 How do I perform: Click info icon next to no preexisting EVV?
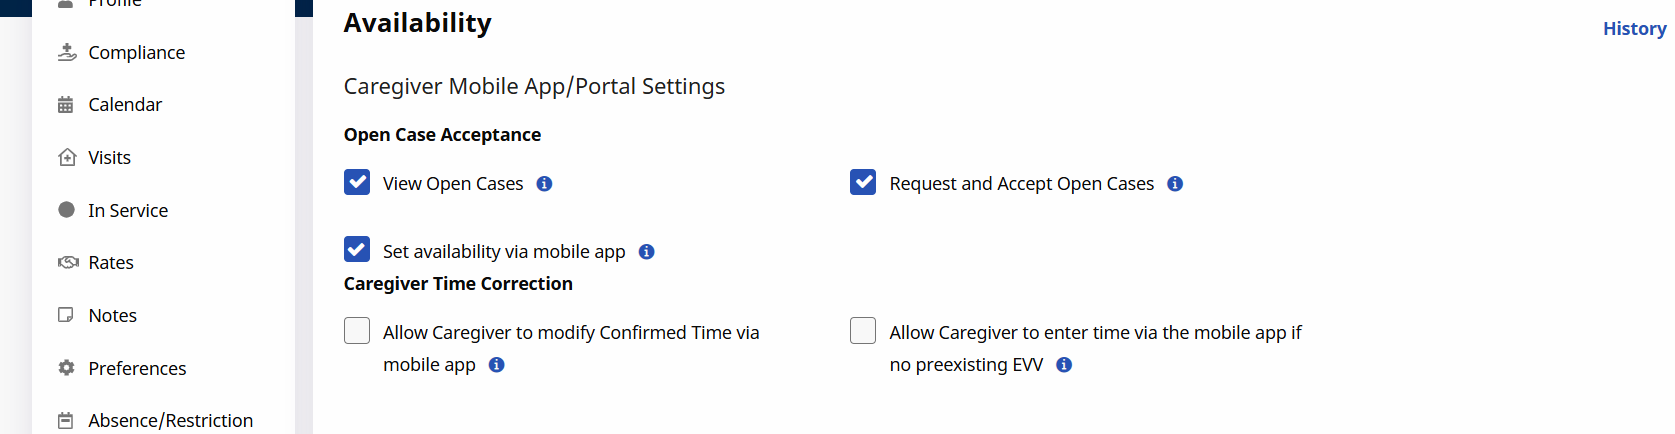coord(1064,365)
